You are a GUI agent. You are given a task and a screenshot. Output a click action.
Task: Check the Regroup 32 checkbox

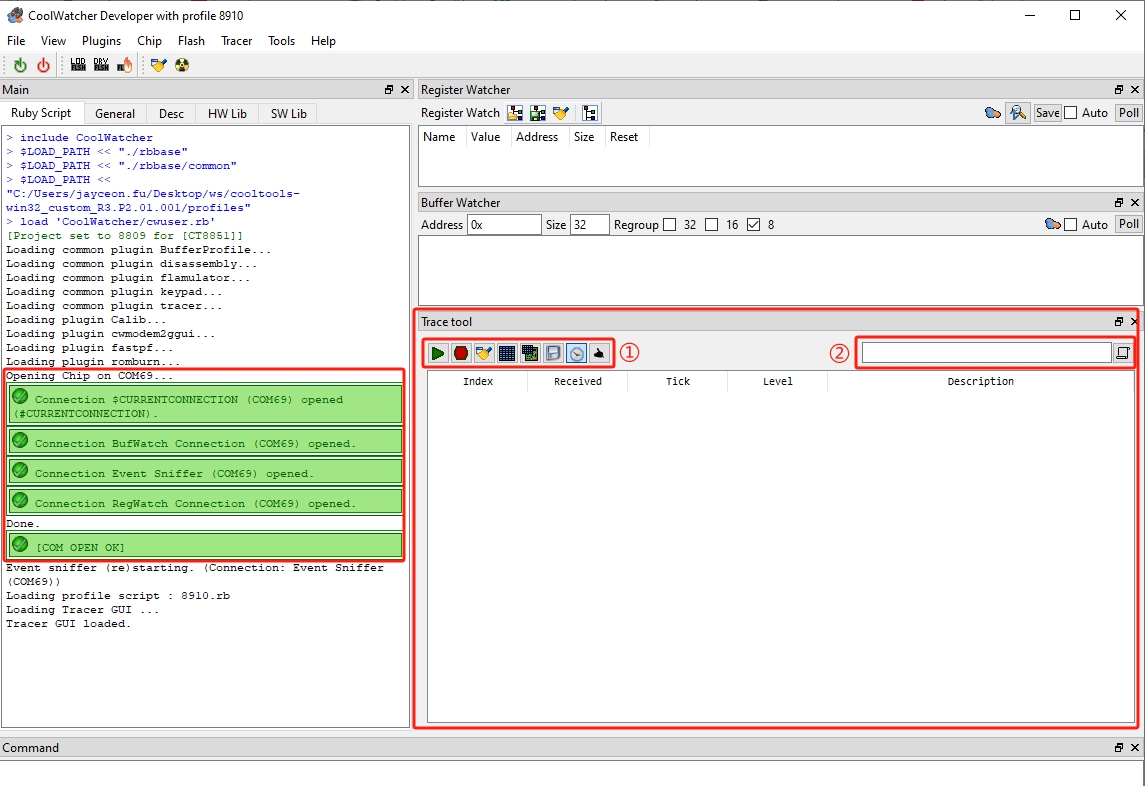pyautogui.click(x=670, y=224)
